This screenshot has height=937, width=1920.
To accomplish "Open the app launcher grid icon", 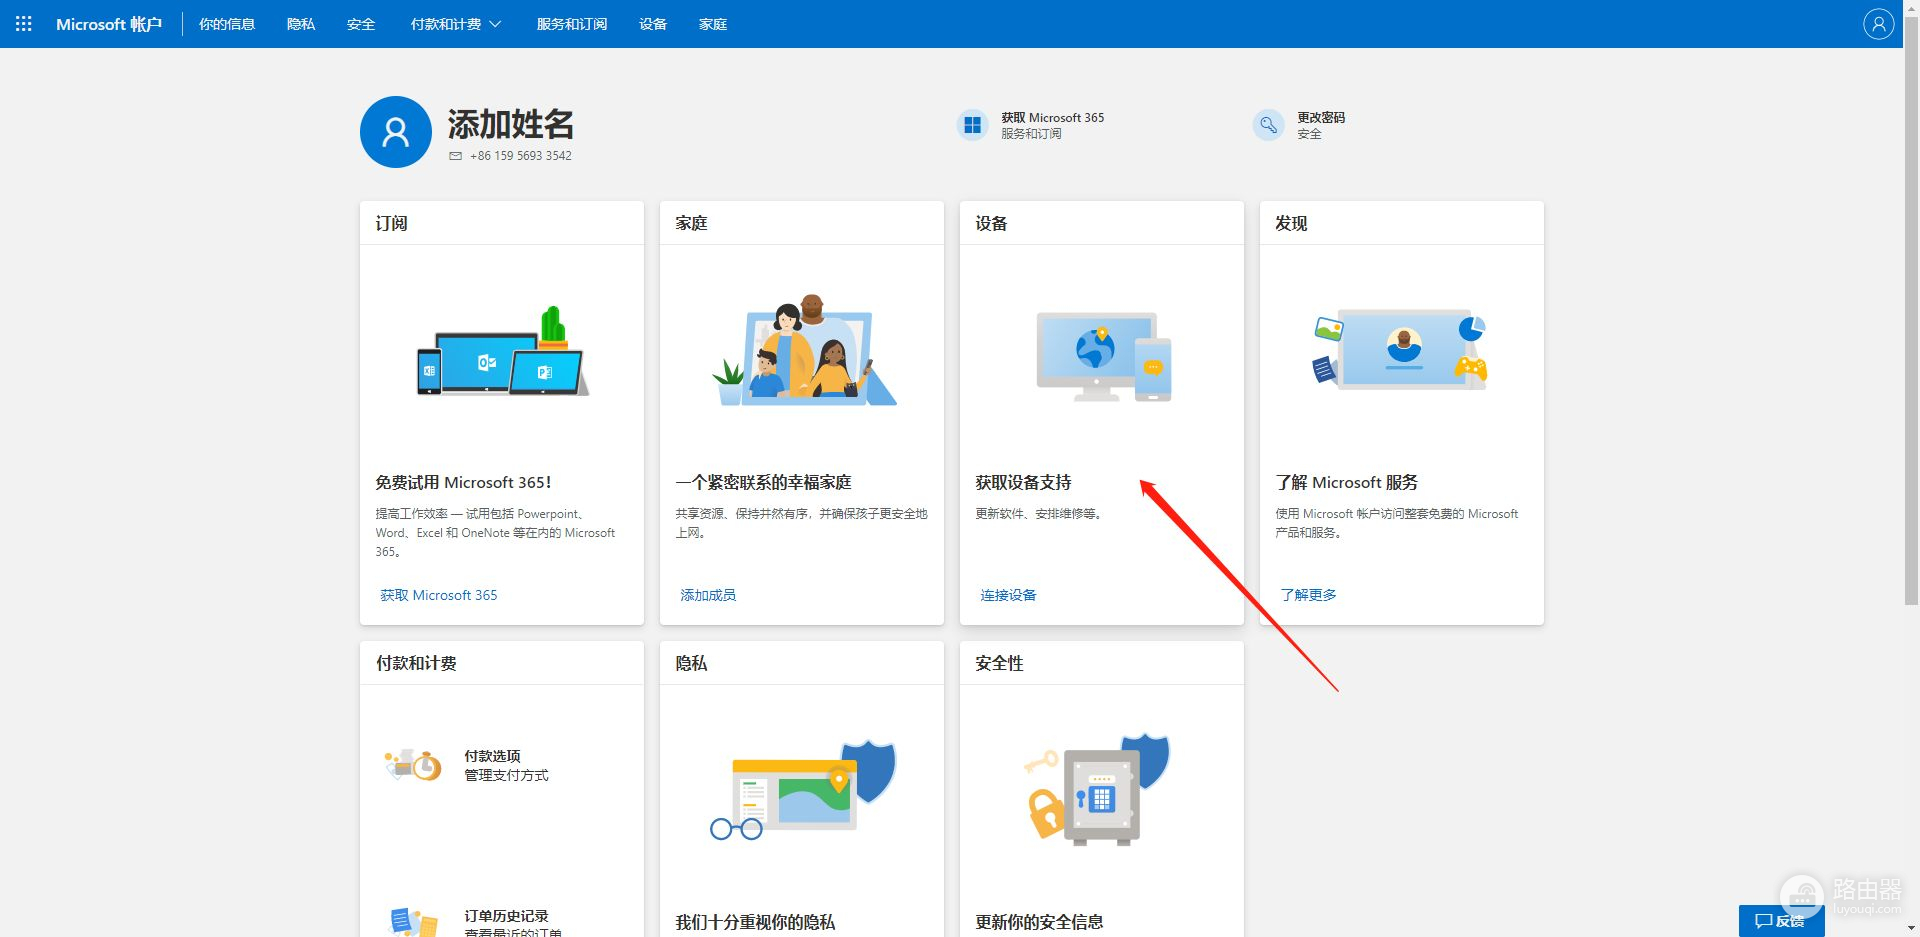I will click(x=24, y=24).
